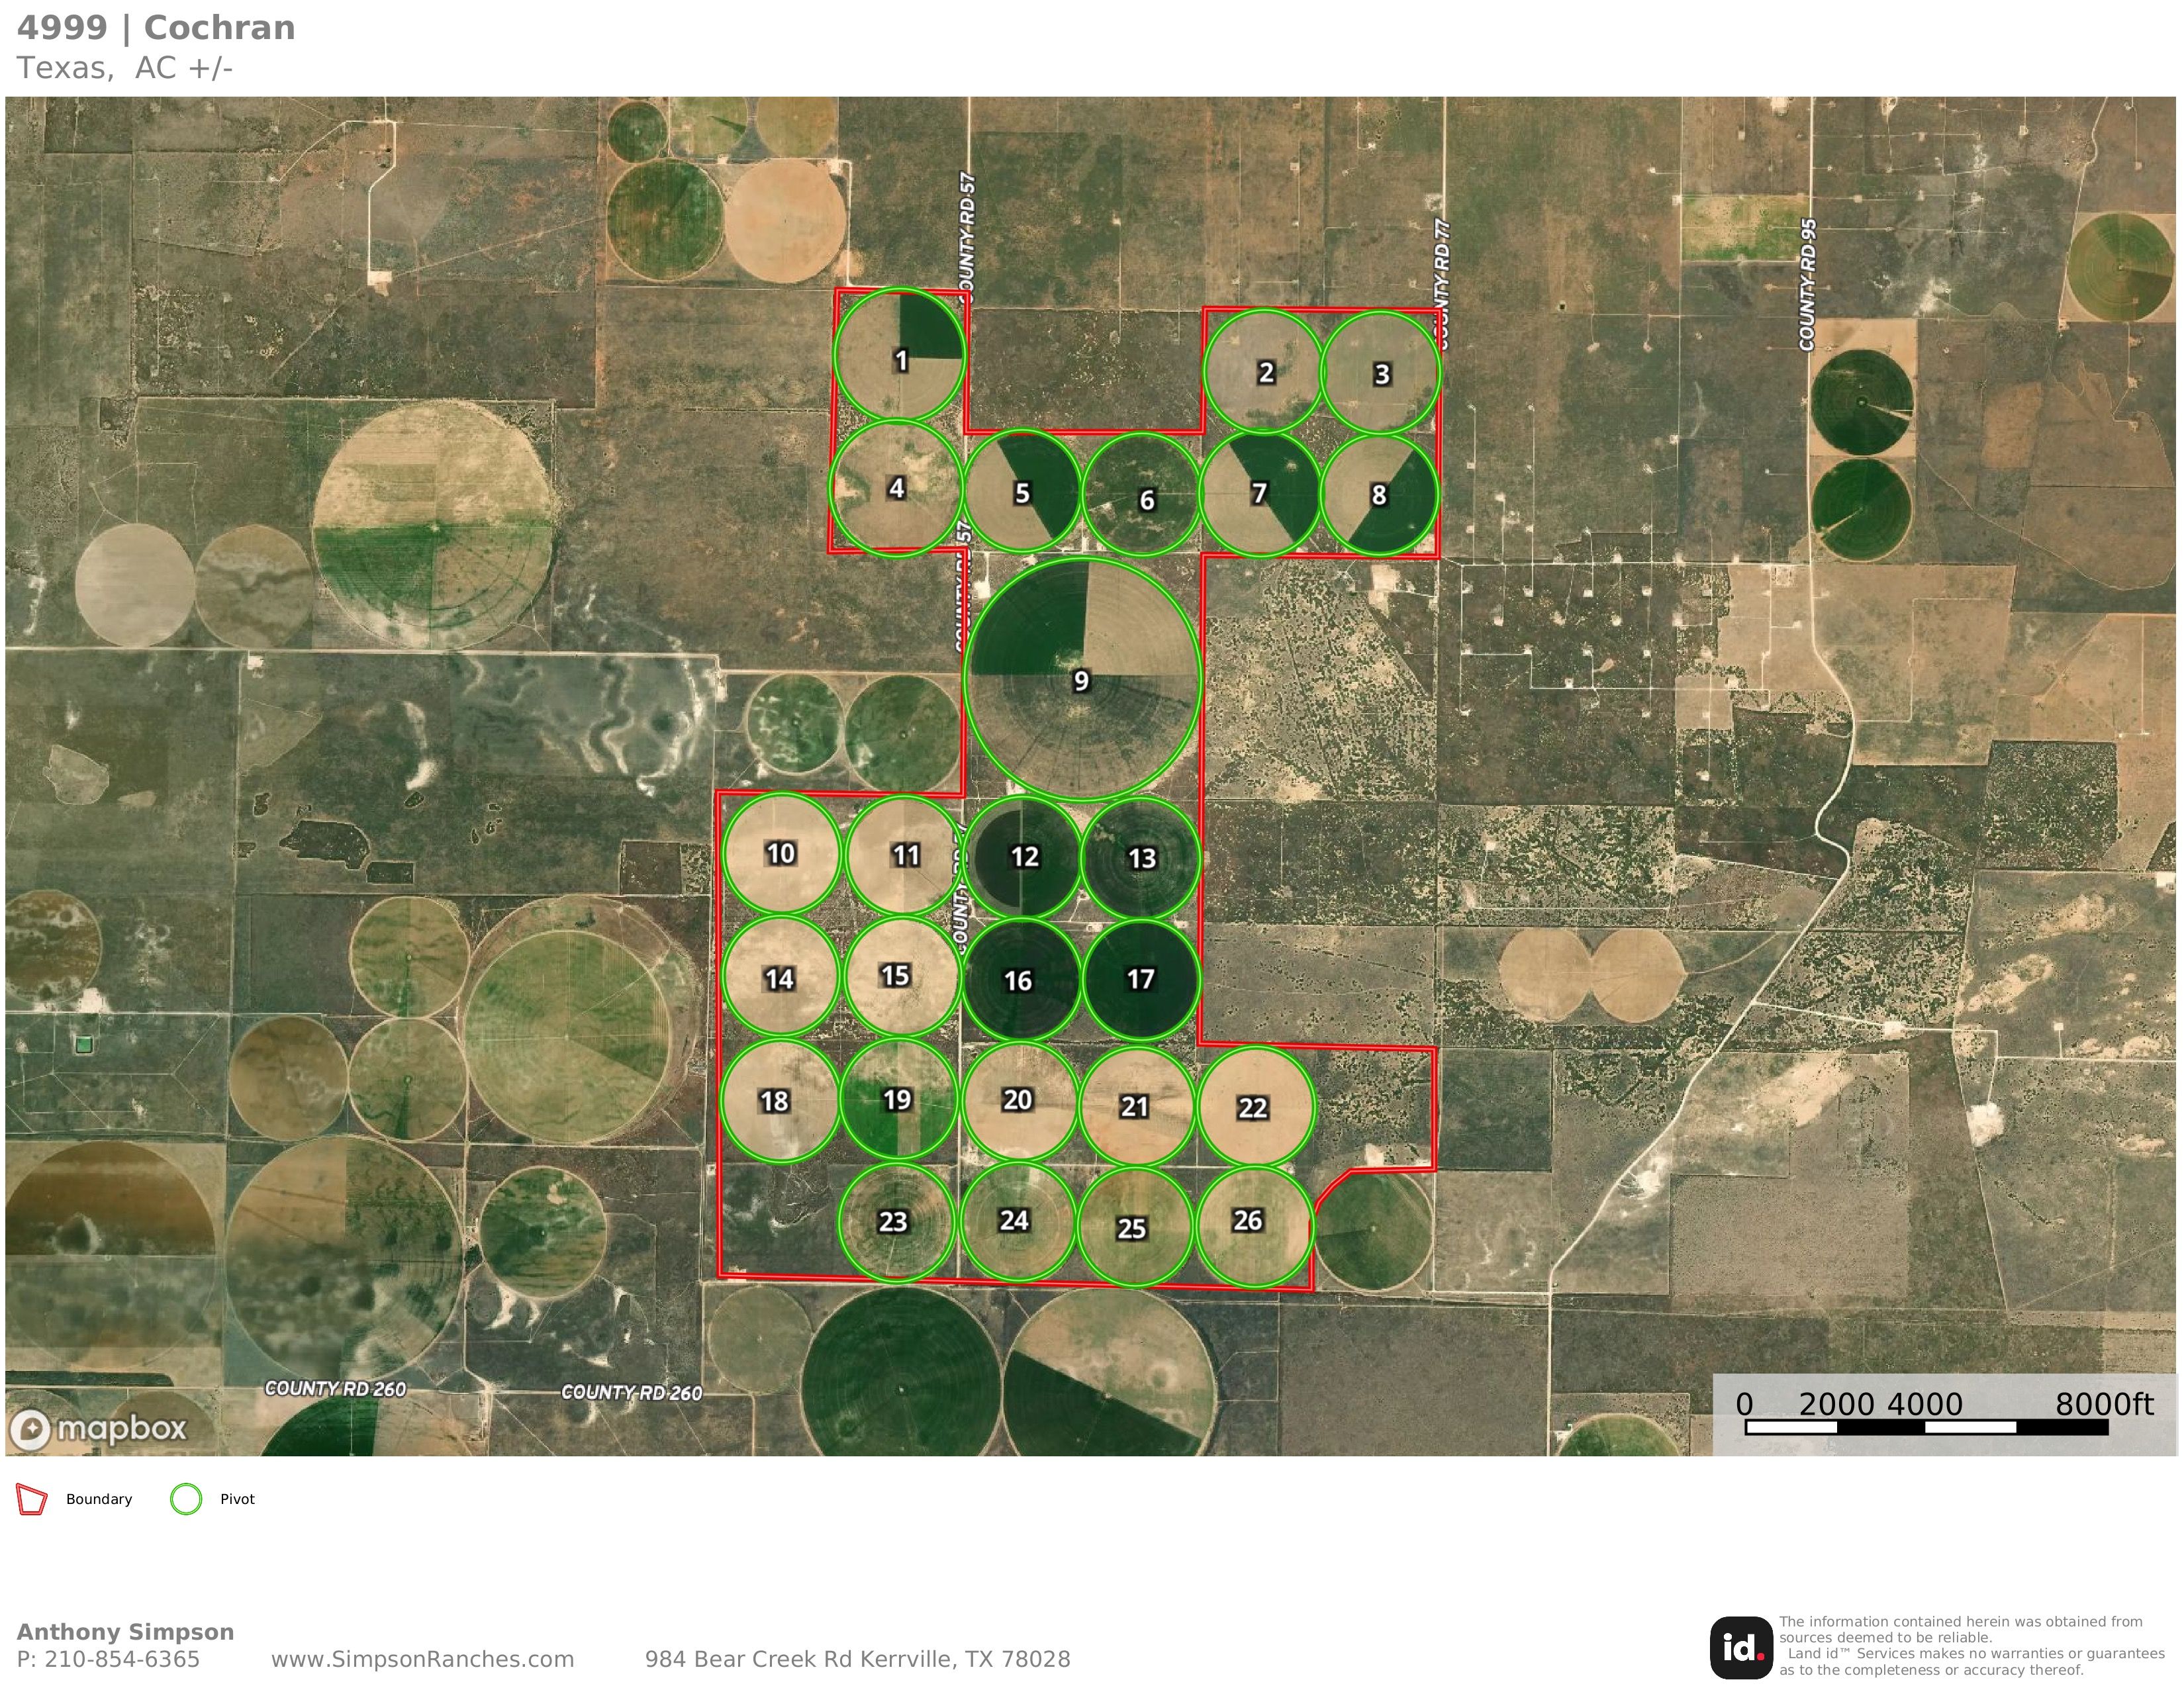Click pivot label 22
Image resolution: width=2184 pixels, height=1688 pixels.
(x=1252, y=1108)
